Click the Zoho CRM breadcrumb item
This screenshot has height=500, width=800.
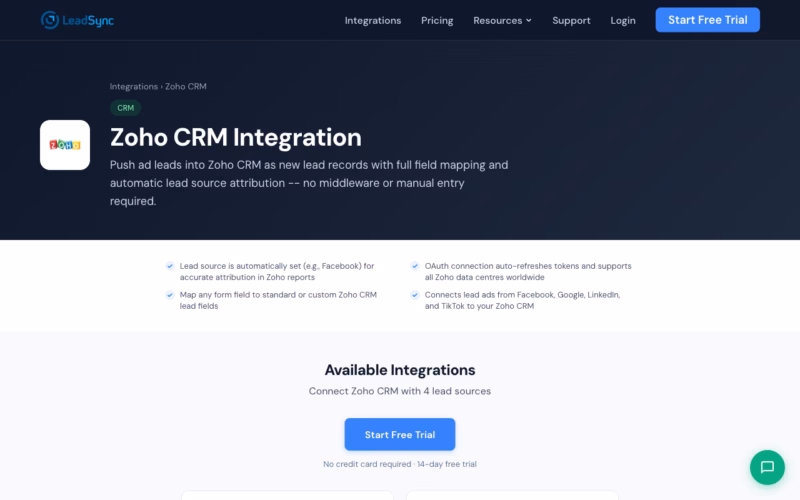coord(186,86)
